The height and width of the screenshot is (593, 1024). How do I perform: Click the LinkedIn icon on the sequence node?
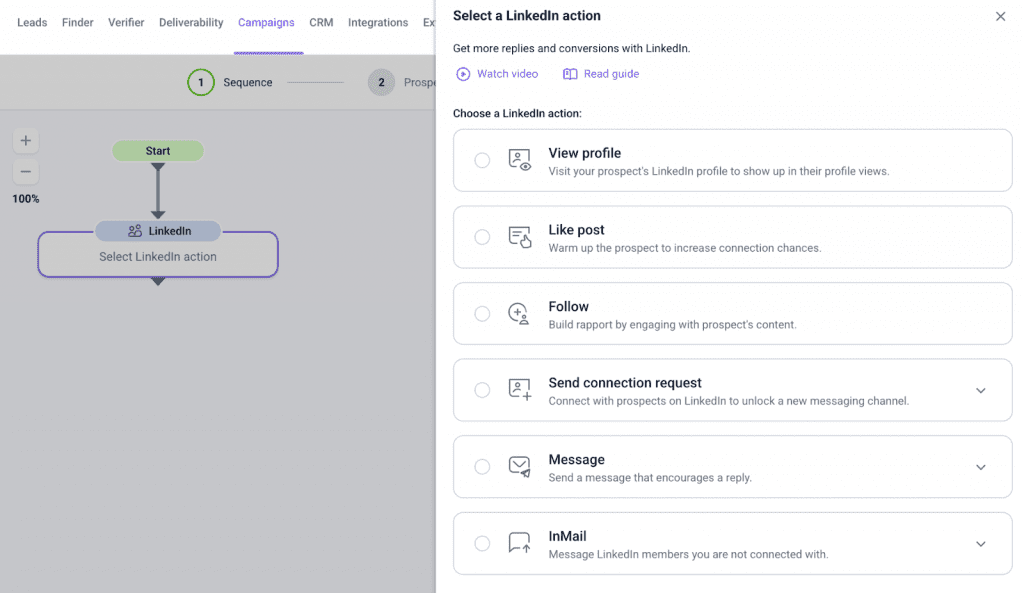(x=136, y=230)
